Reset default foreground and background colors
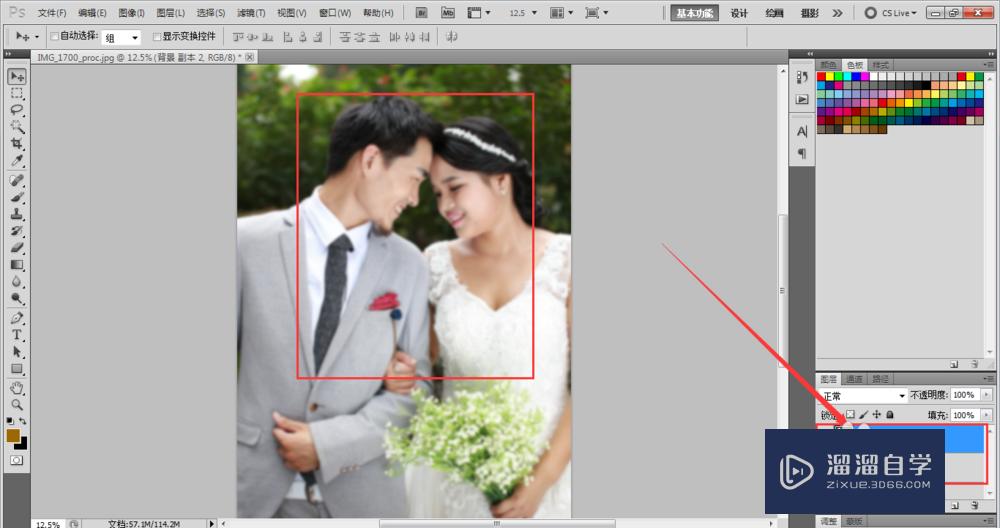Screen dimensions: 1000x528 coord(10,422)
